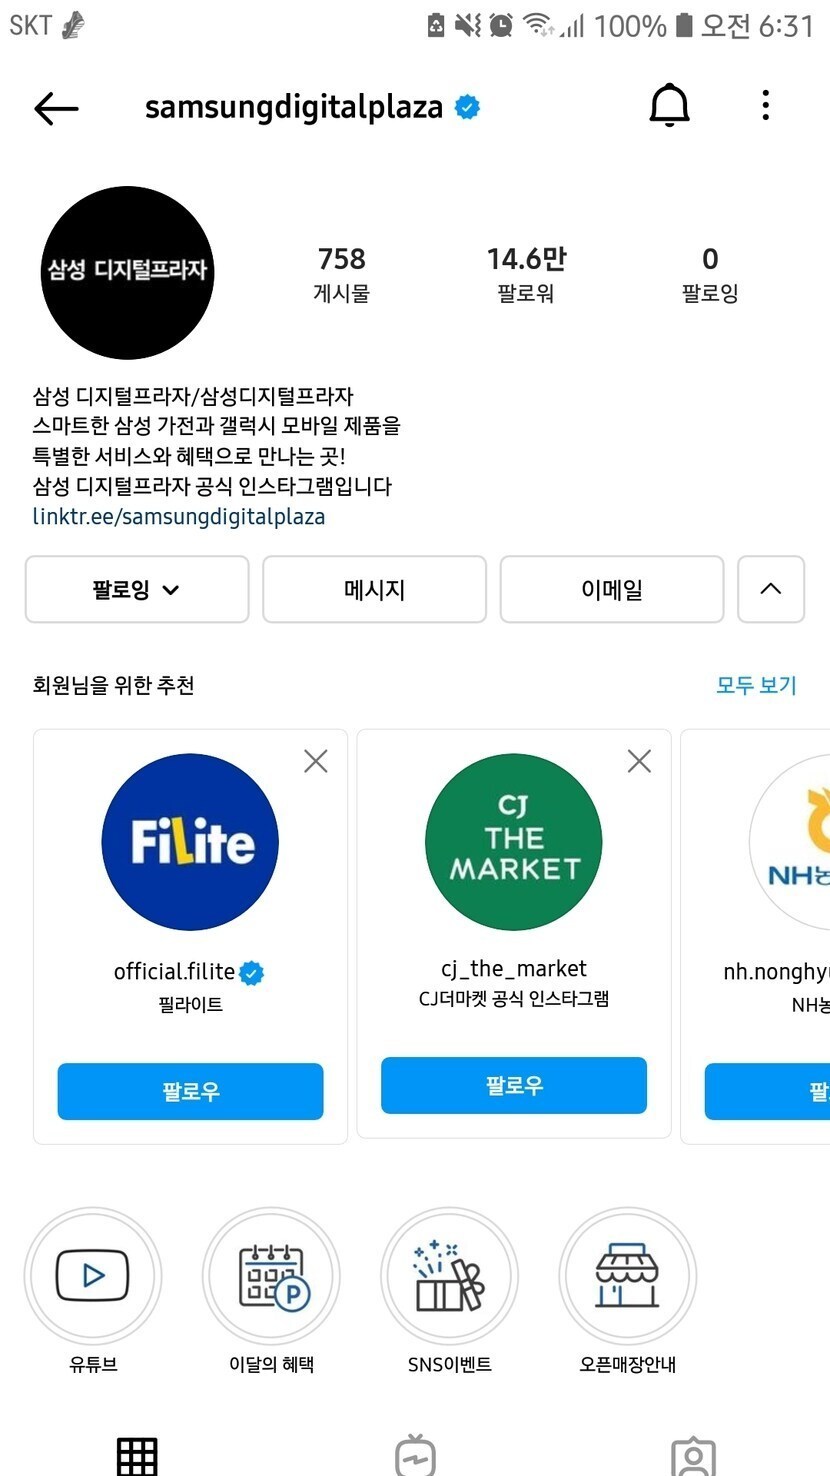Open the SNS이벤트 highlight

tap(449, 1276)
